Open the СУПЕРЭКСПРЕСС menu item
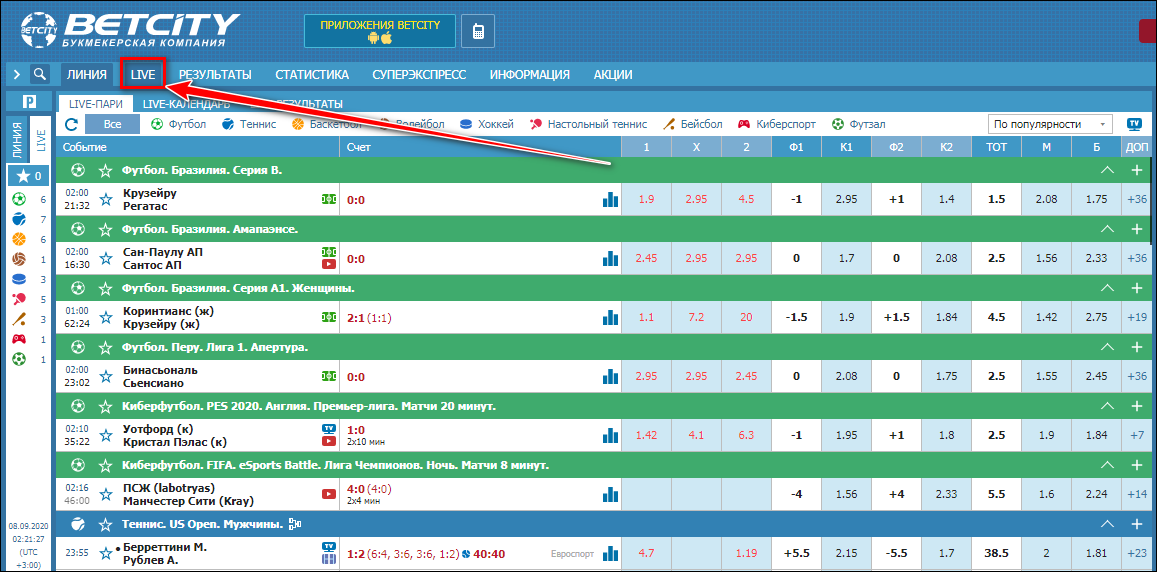Image resolution: width=1157 pixels, height=572 pixels. tap(419, 75)
